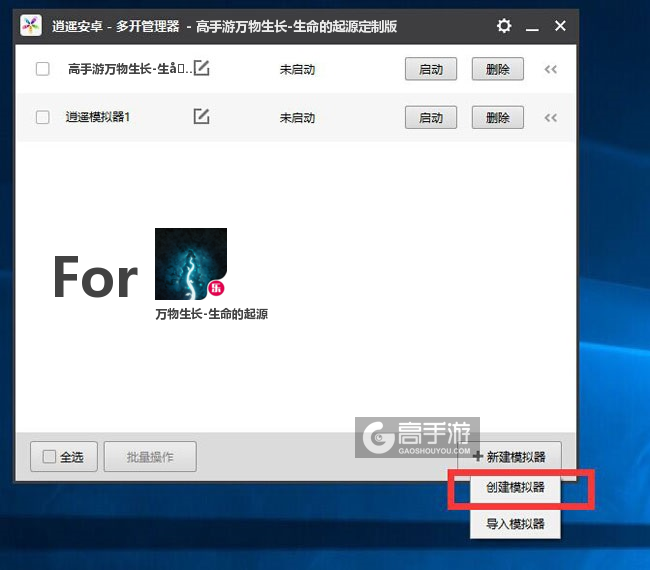Open the 新建模拟器 dropdown button

tap(509, 457)
